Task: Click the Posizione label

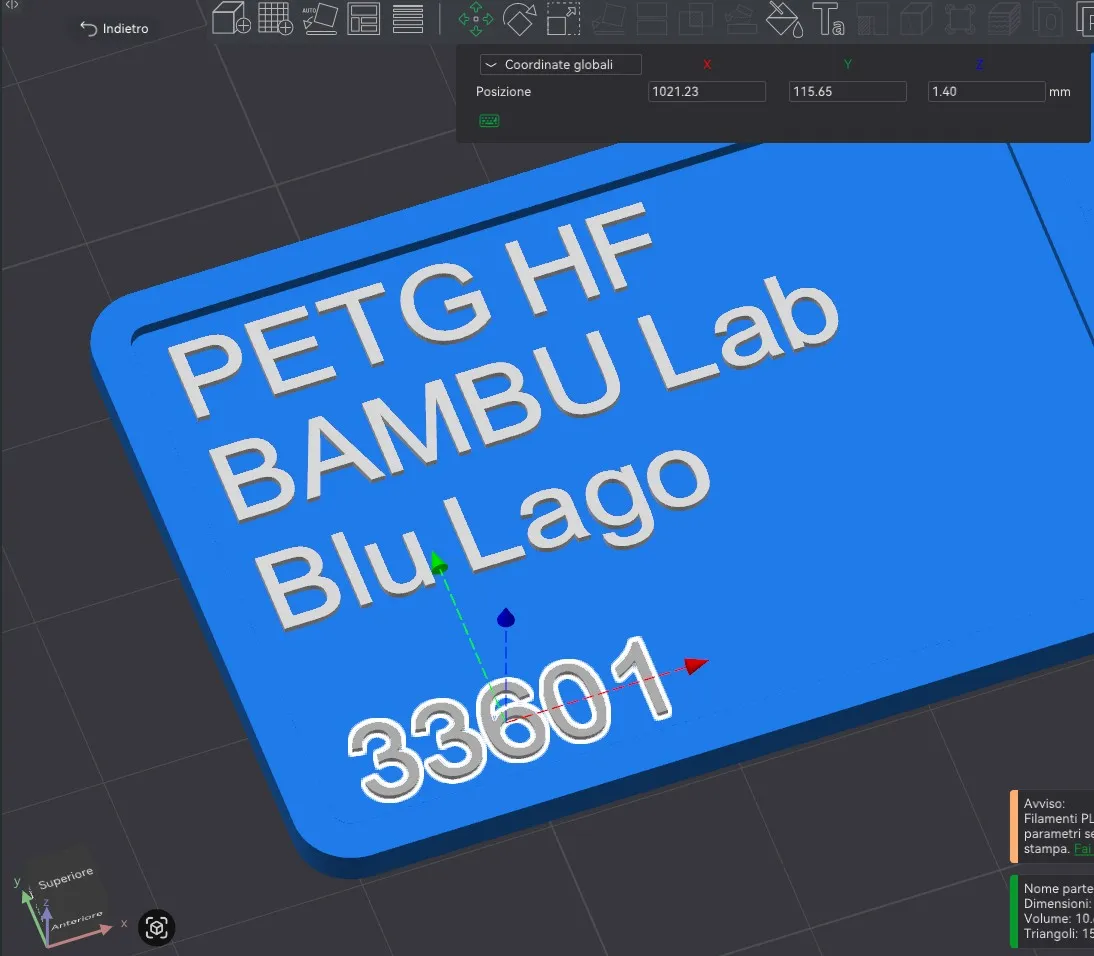Action: point(503,91)
